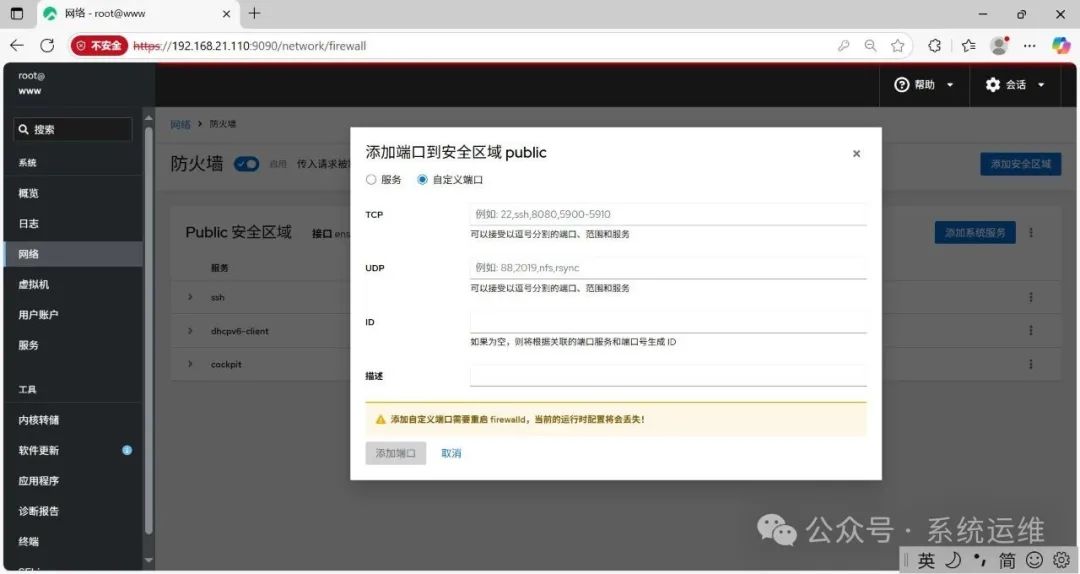The image size is (1080, 574).
Task: Click the TCP ports input field
Action: pos(667,214)
